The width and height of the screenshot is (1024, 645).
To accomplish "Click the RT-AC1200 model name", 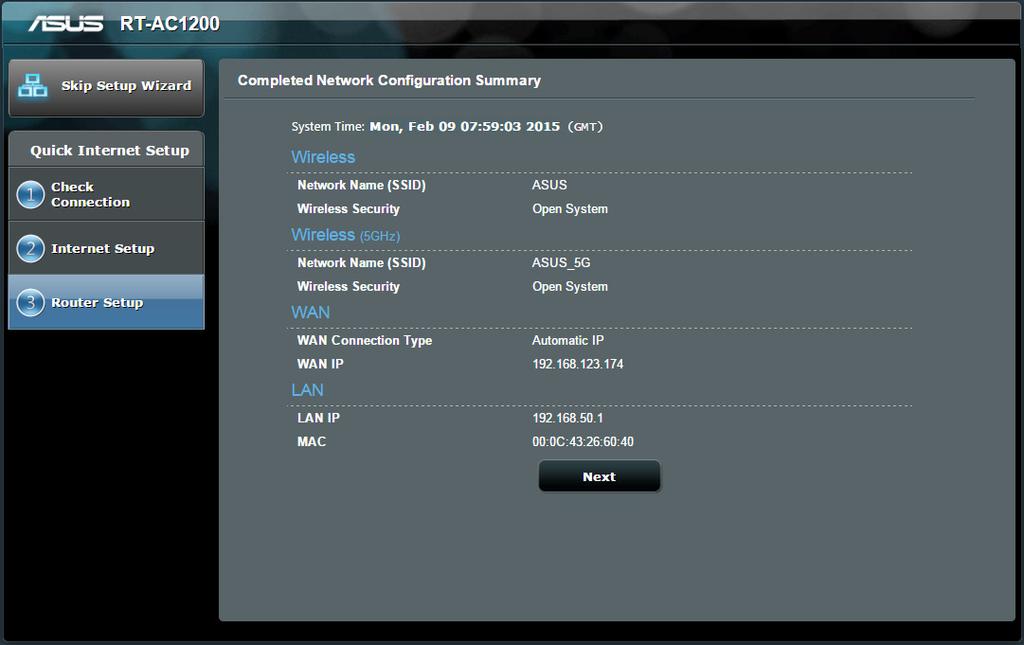I will coord(170,24).
